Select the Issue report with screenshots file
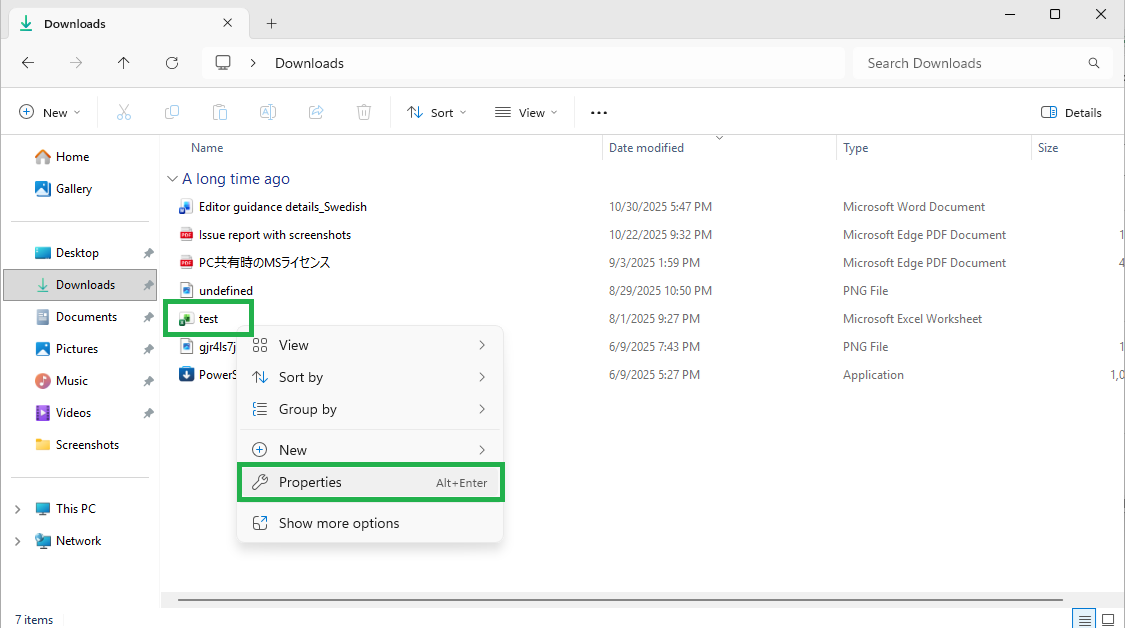 coord(275,235)
